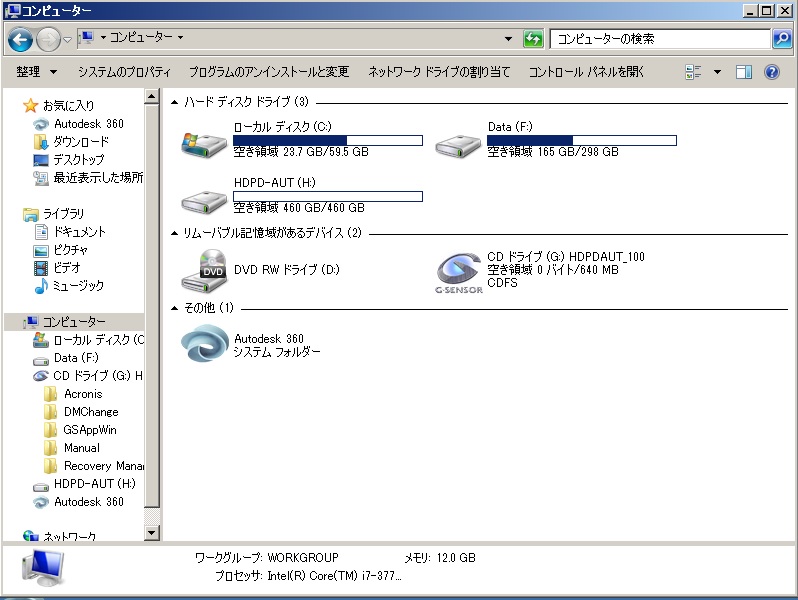The image size is (798, 600).
Task: Open the Acronis folder in tree
Action: (73, 394)
